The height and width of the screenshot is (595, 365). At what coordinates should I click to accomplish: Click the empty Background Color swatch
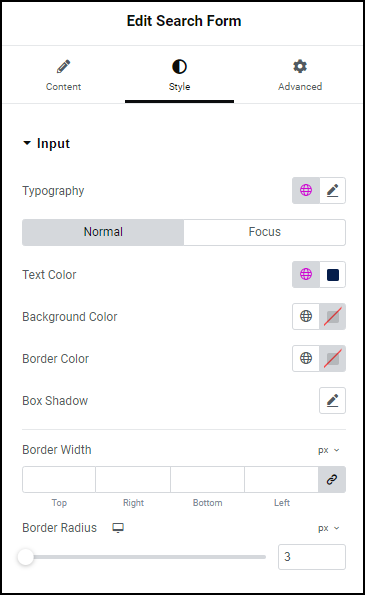tap(333, 316)
